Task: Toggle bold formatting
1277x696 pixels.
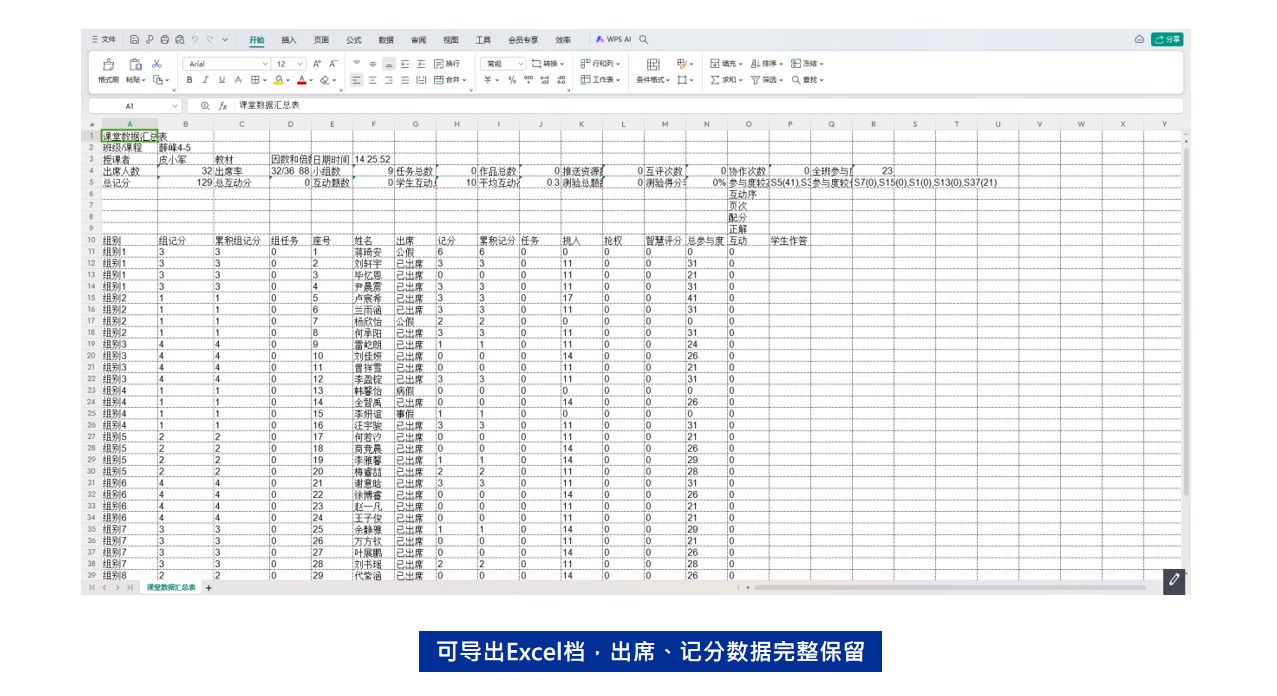Action: pos(189,79)
